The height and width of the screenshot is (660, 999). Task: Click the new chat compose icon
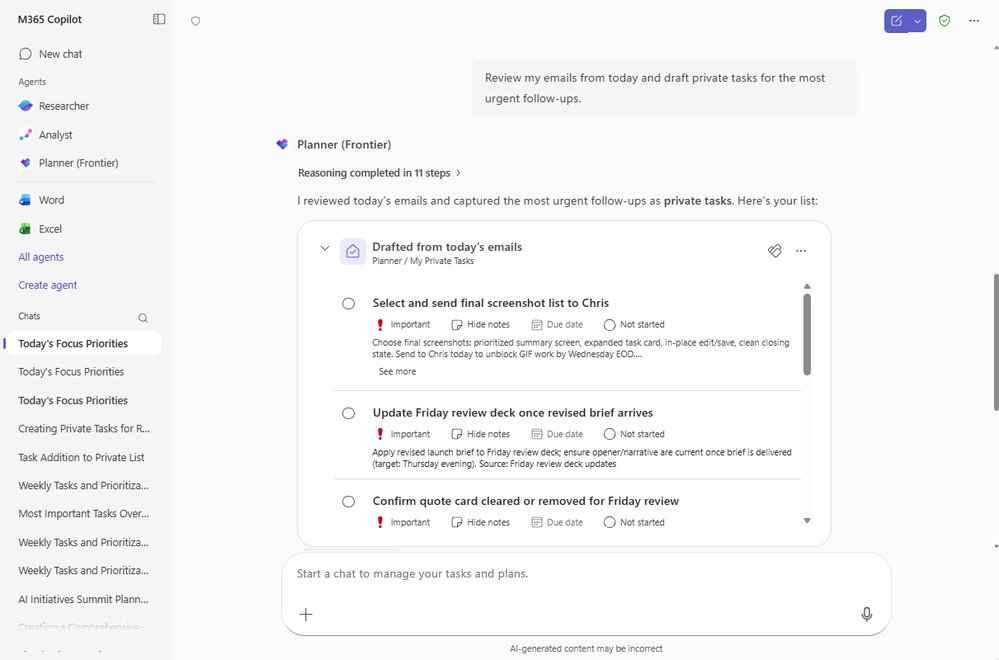point(898,20)
